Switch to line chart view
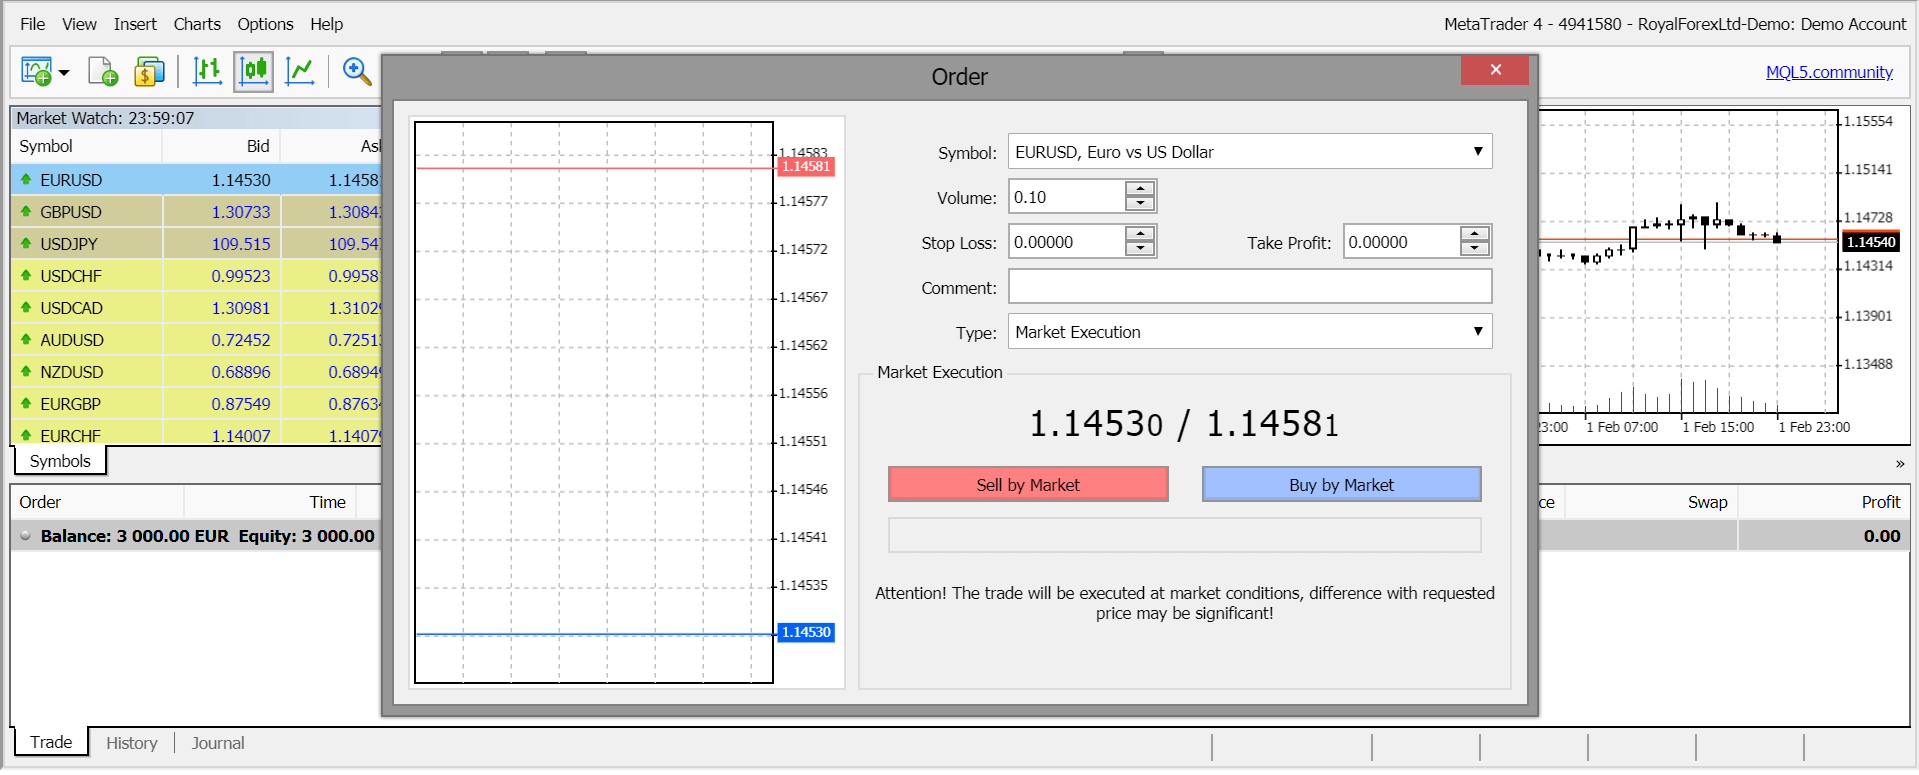The image size is (1919, 775). (300, 71)
